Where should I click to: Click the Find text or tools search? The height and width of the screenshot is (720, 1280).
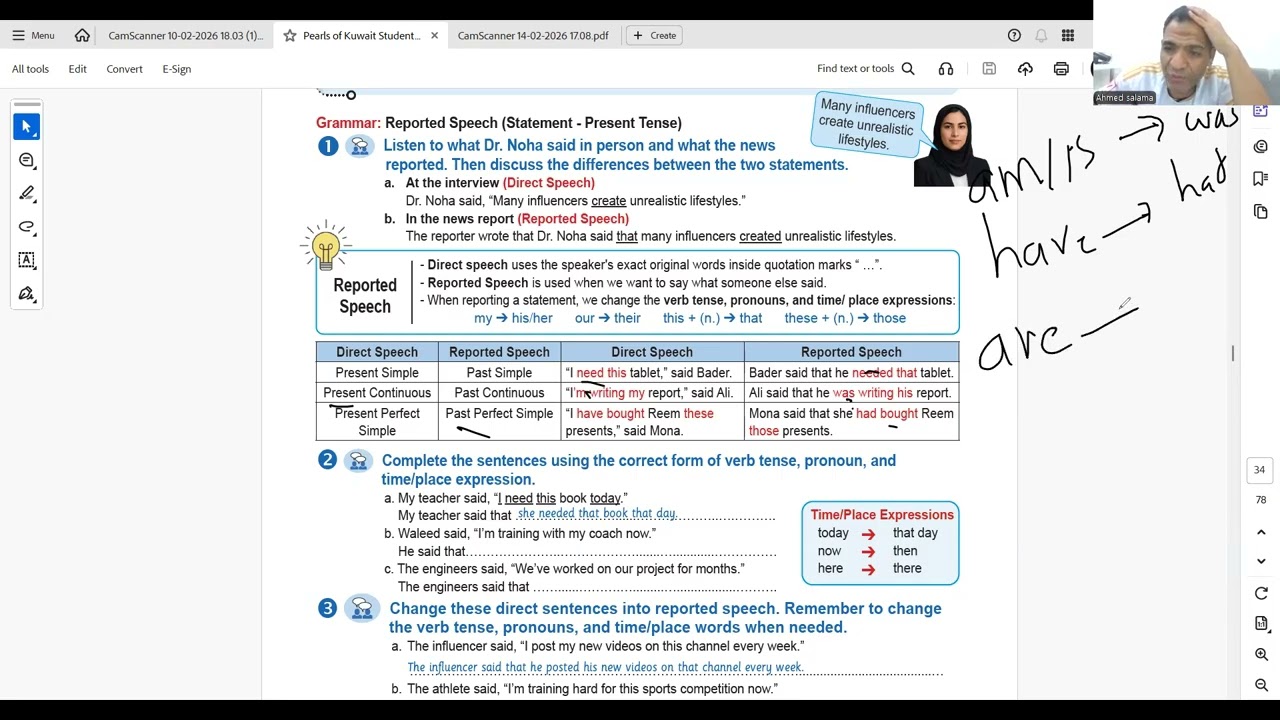866,68
